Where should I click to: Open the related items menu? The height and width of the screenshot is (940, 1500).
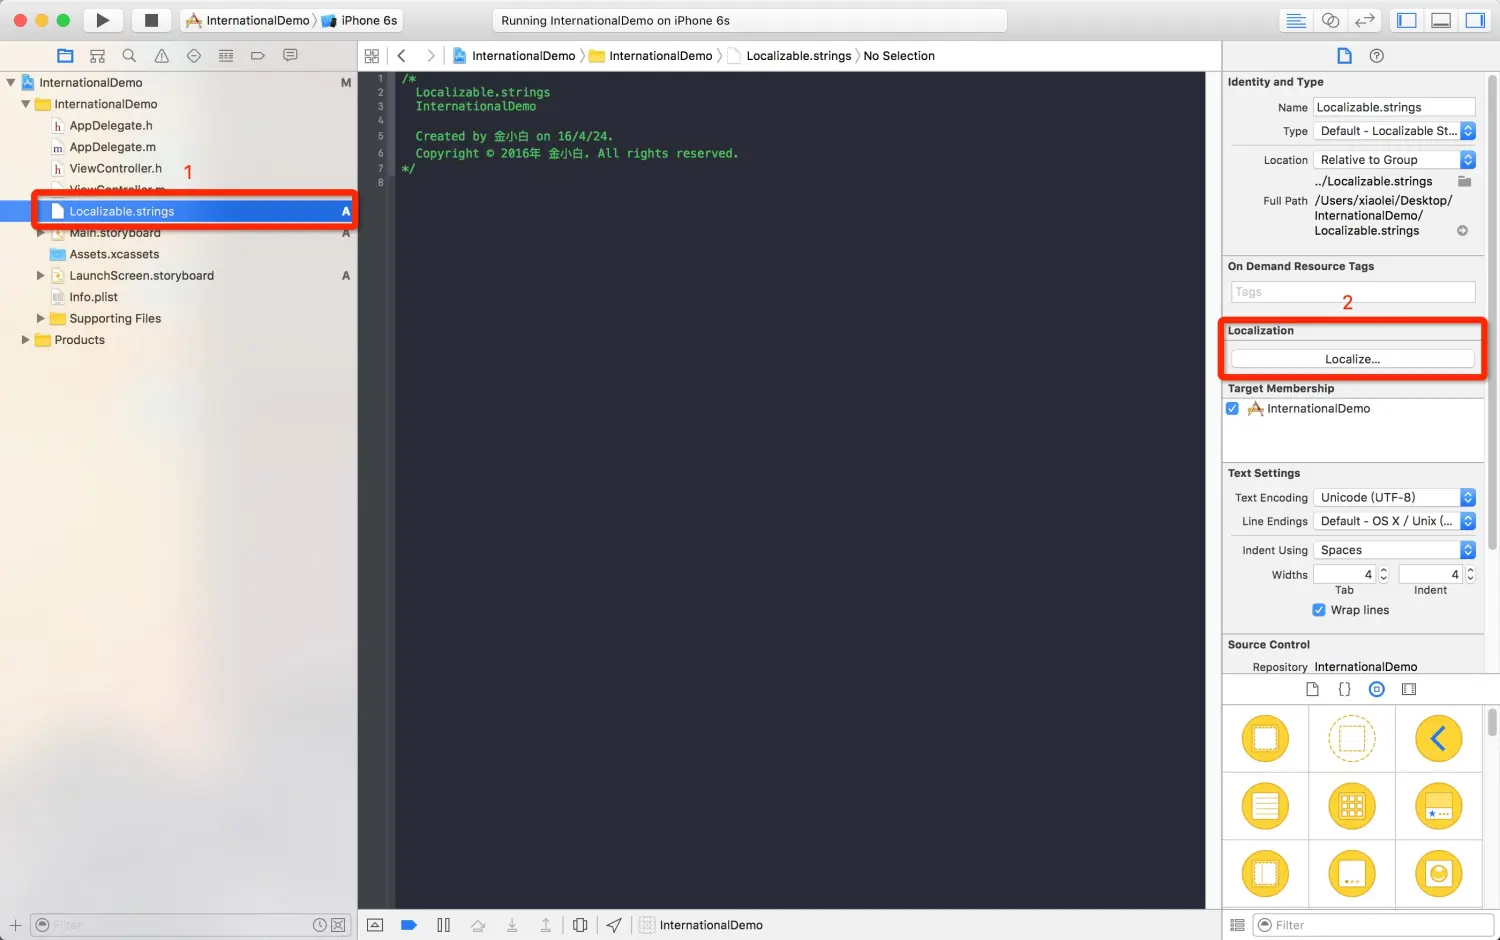point(372,56)
